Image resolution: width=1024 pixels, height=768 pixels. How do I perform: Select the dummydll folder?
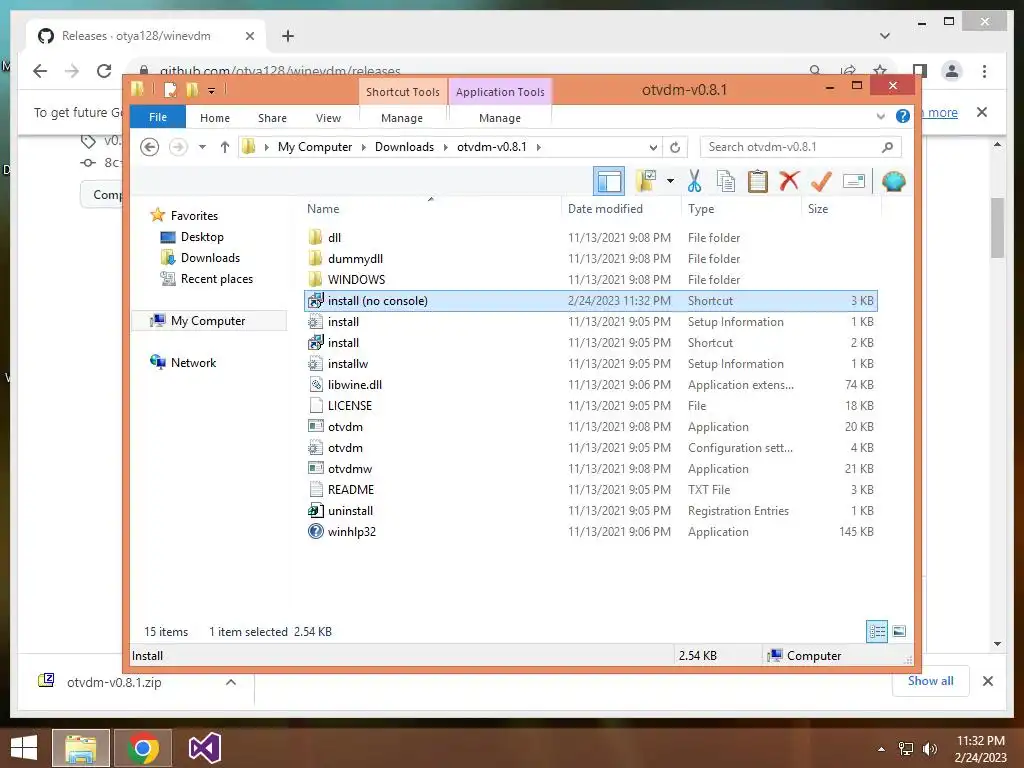click(x=591, y=259)
